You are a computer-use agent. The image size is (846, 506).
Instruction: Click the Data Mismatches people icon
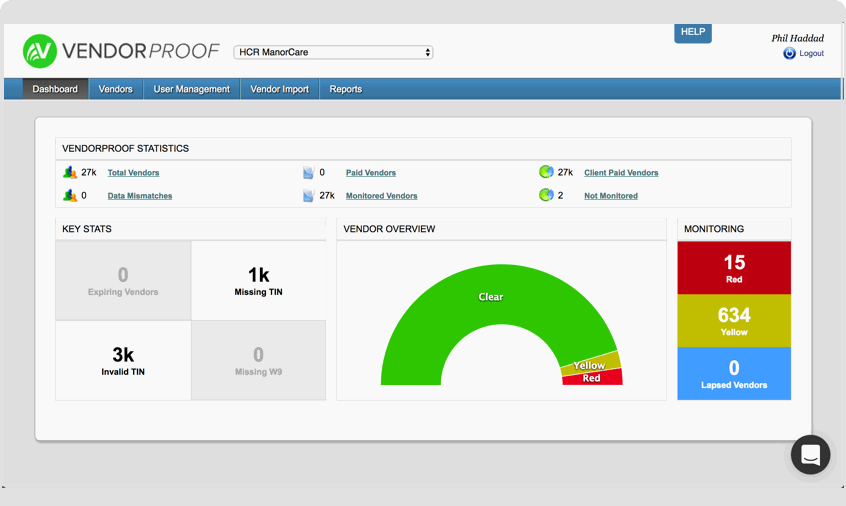tap(70, 195)
